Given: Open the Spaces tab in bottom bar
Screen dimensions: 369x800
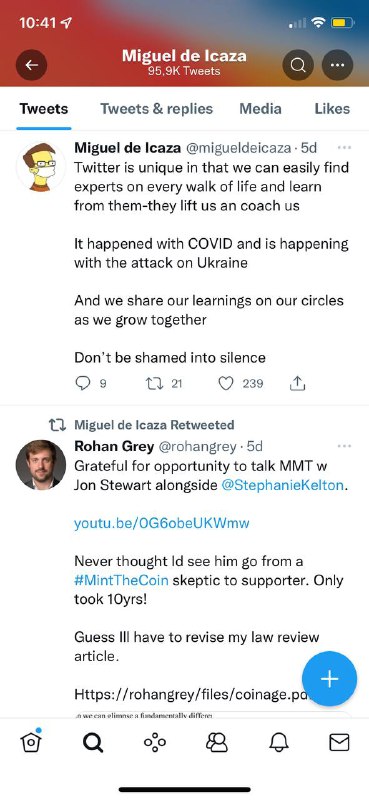Looking at the screenshot, I should (155, 742).
